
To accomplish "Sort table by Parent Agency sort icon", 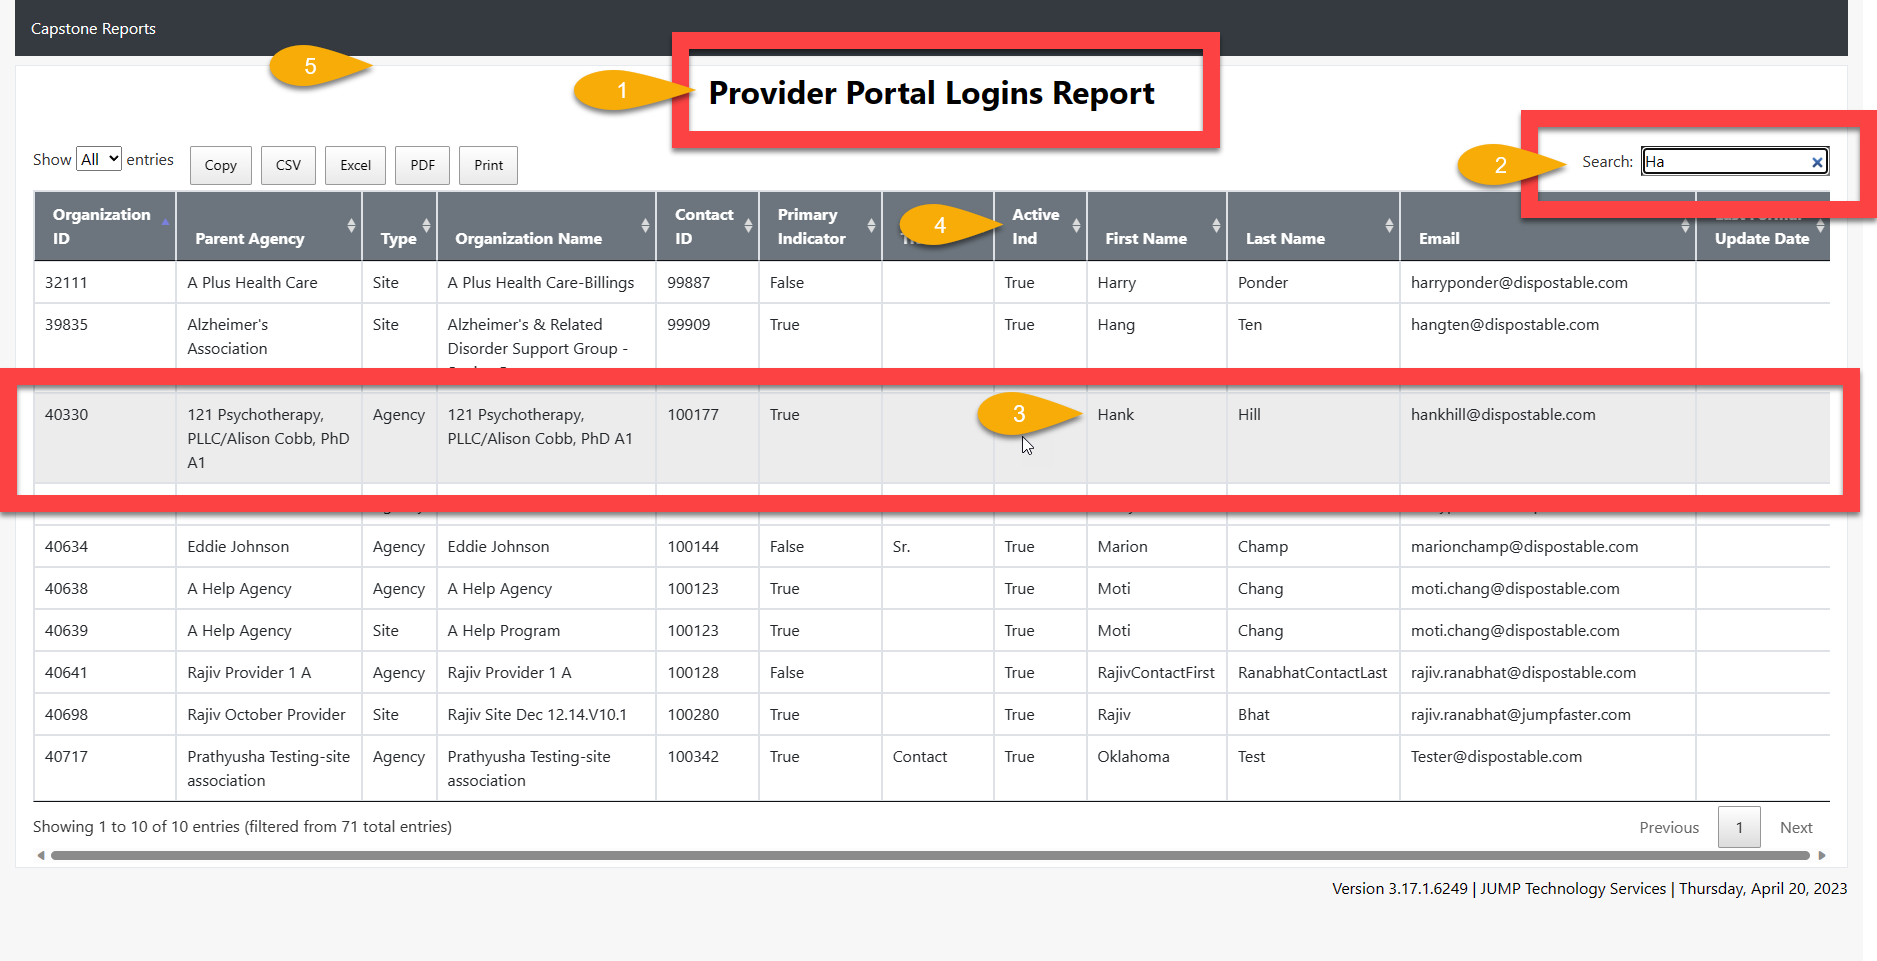I will (x=351, y=226).
